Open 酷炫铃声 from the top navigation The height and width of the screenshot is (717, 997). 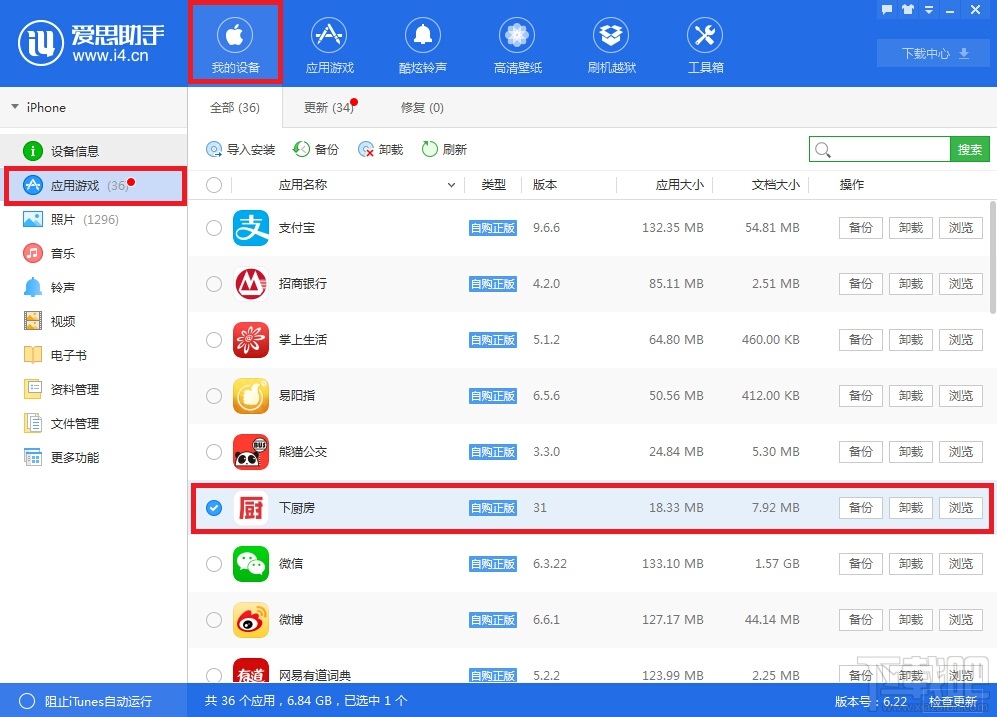[x=422, y=42]
